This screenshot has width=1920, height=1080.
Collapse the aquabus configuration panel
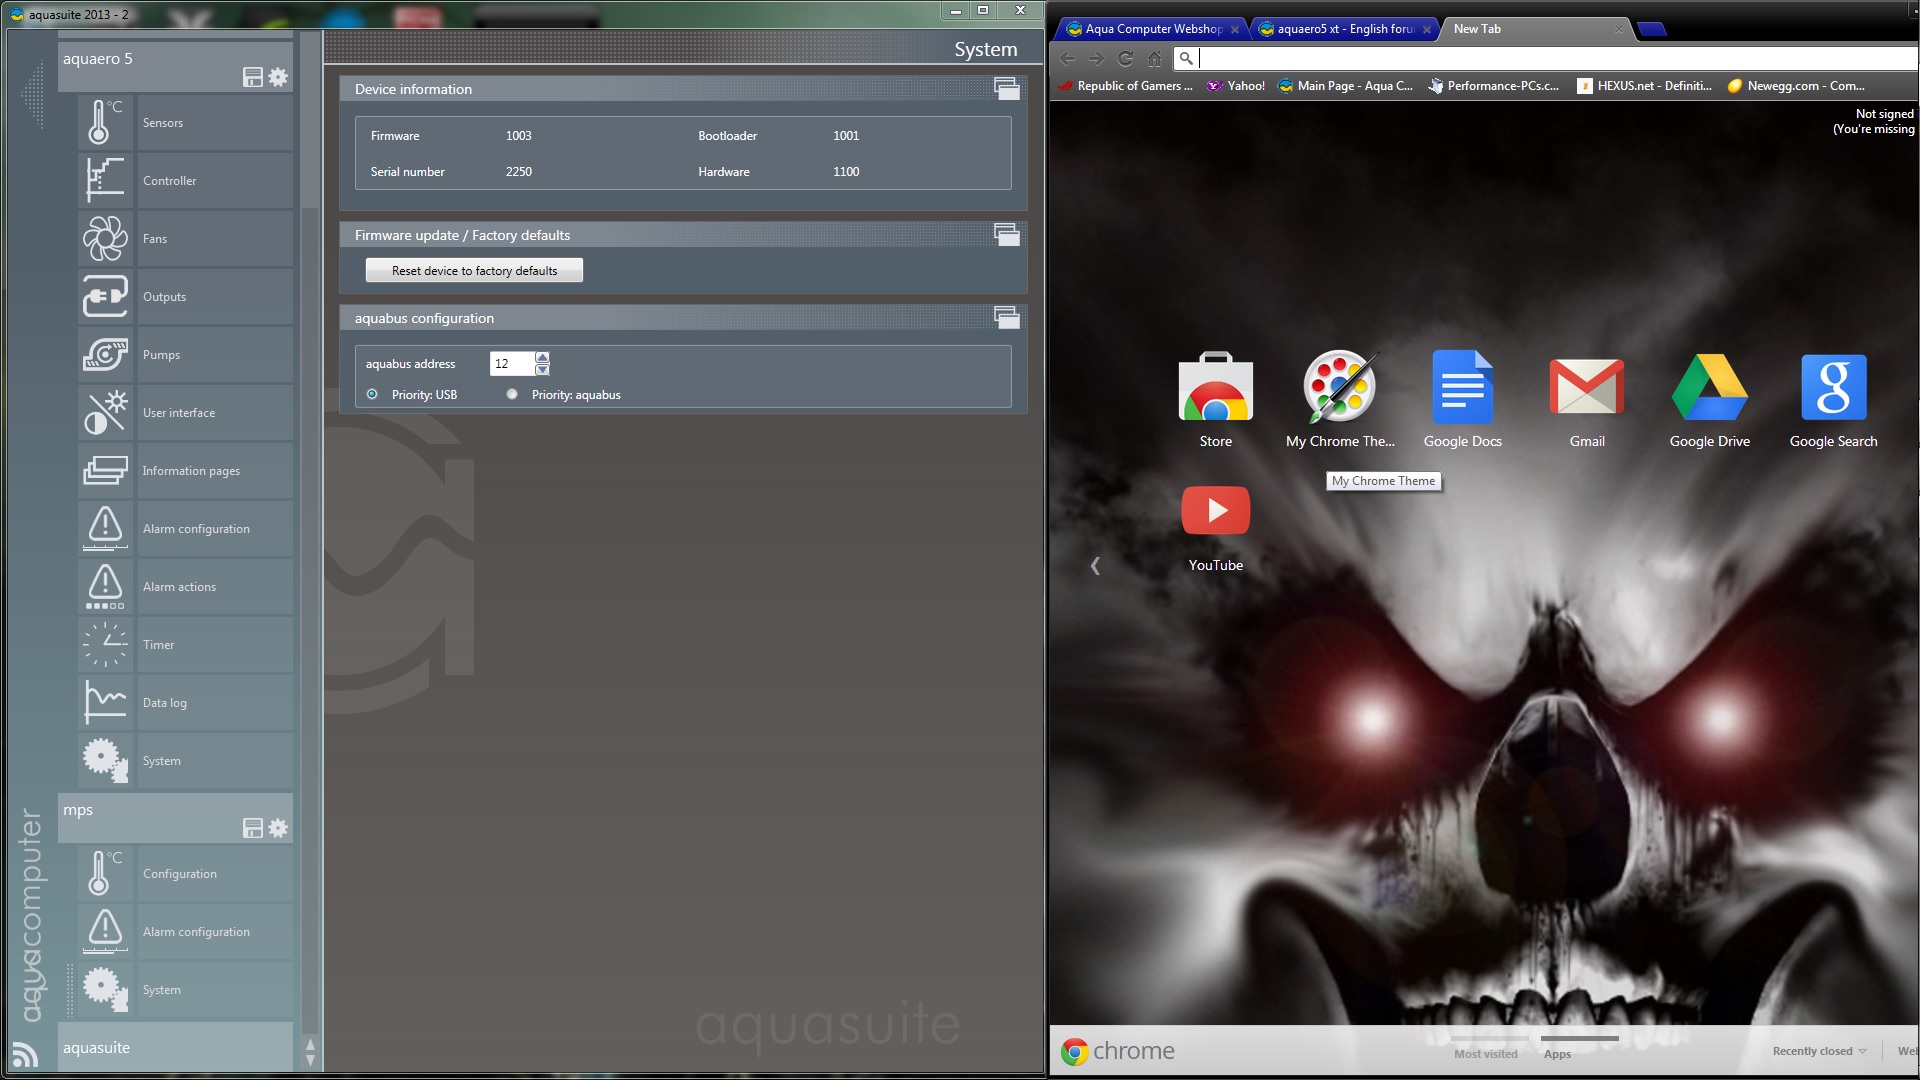point(1006,318)
